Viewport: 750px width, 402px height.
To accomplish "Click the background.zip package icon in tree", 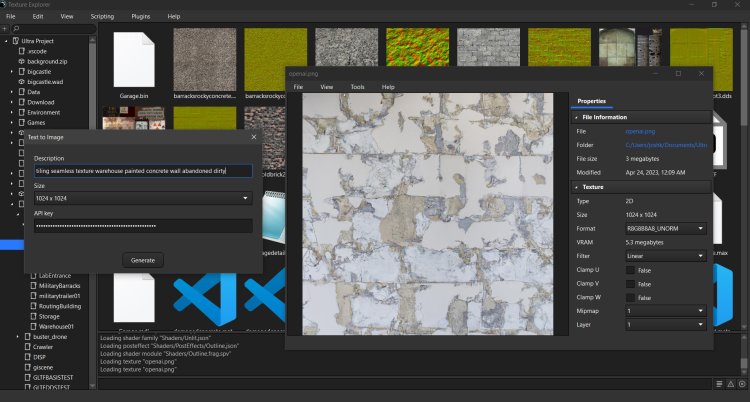I will pyautogui.click(x=20, y=61).
